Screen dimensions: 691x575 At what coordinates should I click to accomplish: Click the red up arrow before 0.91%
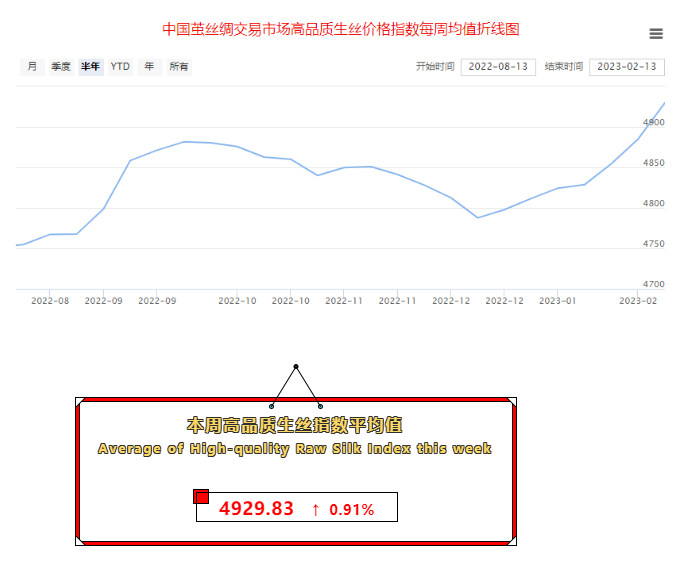pos(316,509)
